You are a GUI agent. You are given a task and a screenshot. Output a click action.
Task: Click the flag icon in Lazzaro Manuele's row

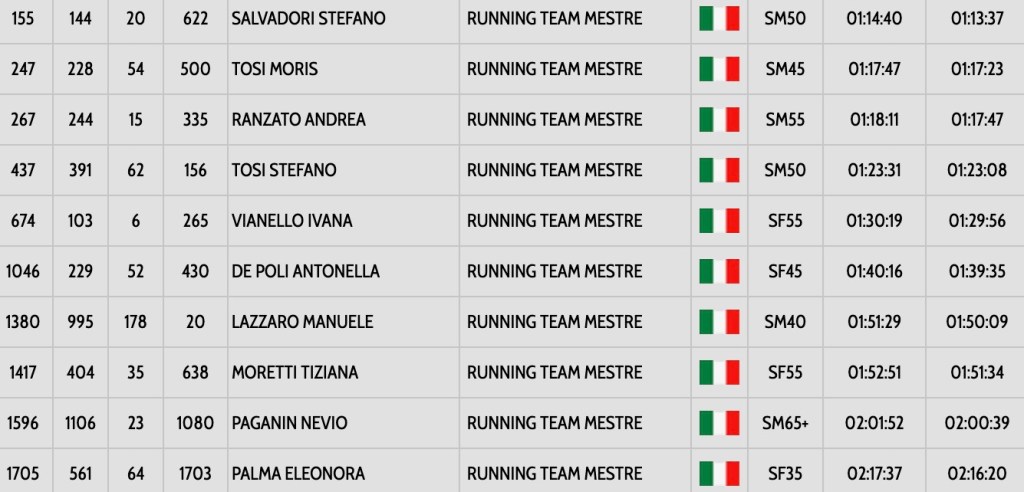click(719, 322)
